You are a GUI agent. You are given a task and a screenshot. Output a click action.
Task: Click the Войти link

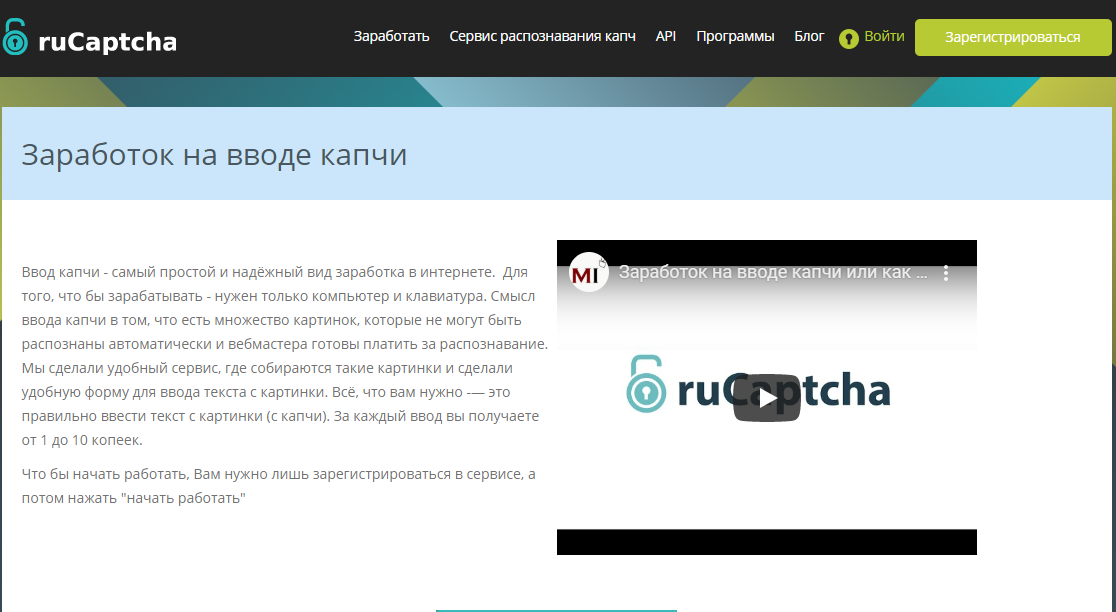(884, 36)
